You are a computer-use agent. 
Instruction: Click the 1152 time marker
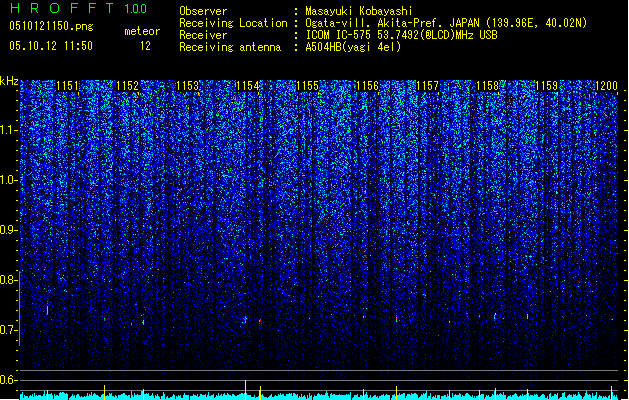(x=127, y=86)
